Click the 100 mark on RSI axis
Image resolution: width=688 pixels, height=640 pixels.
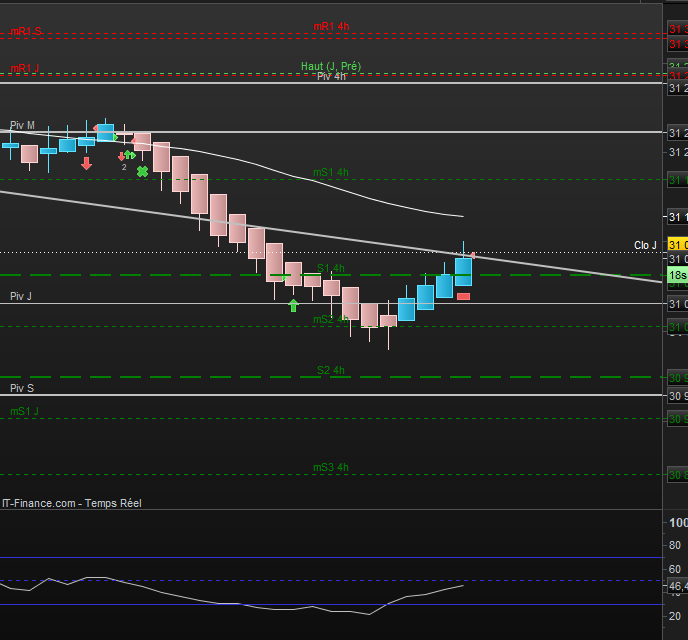[x=678, y=522]
